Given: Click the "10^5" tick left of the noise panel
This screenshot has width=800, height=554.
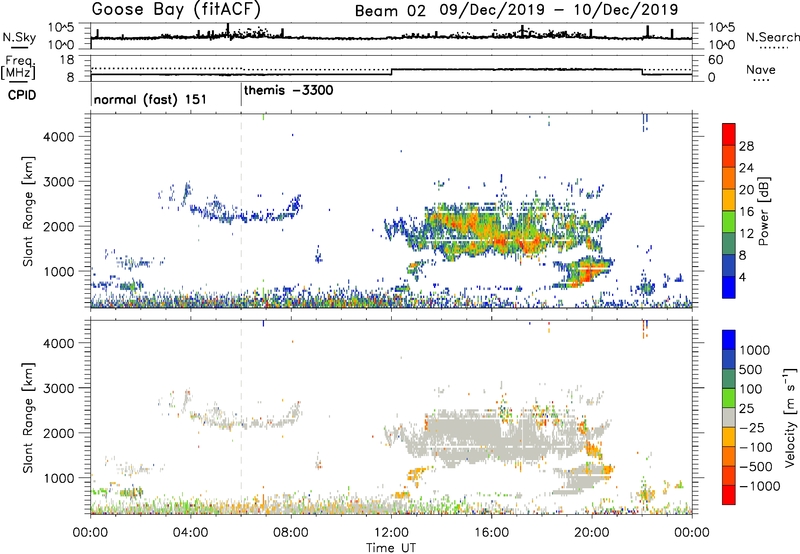Looking at the screenshot, I should click(61, 28).
